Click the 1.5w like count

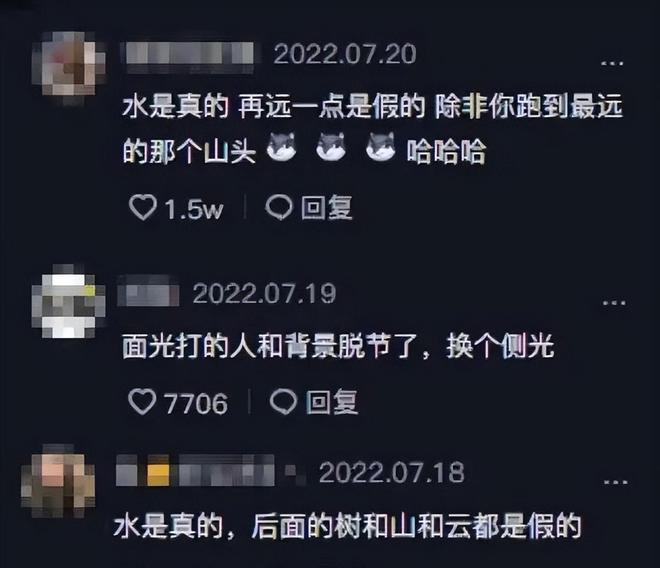[x=194, y=209]
